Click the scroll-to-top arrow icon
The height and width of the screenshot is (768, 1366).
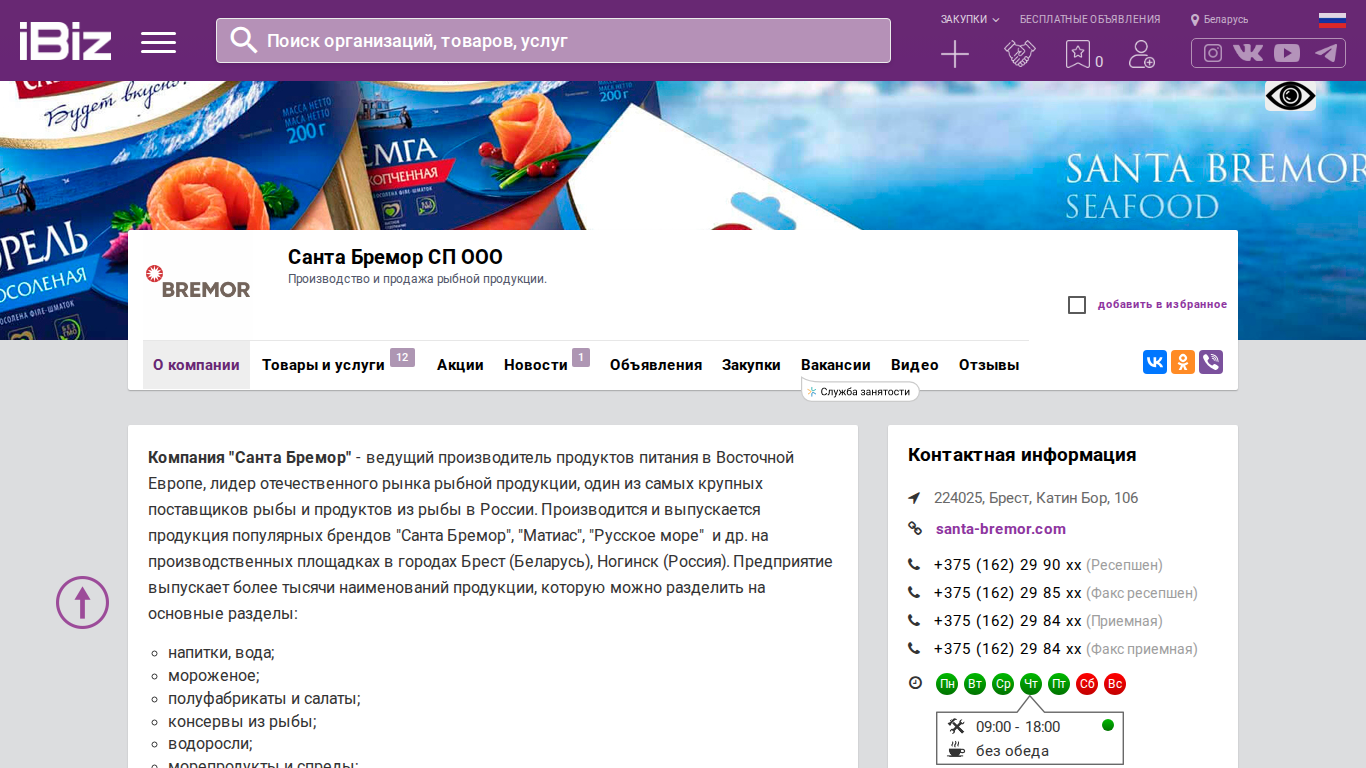coord(82,602)
